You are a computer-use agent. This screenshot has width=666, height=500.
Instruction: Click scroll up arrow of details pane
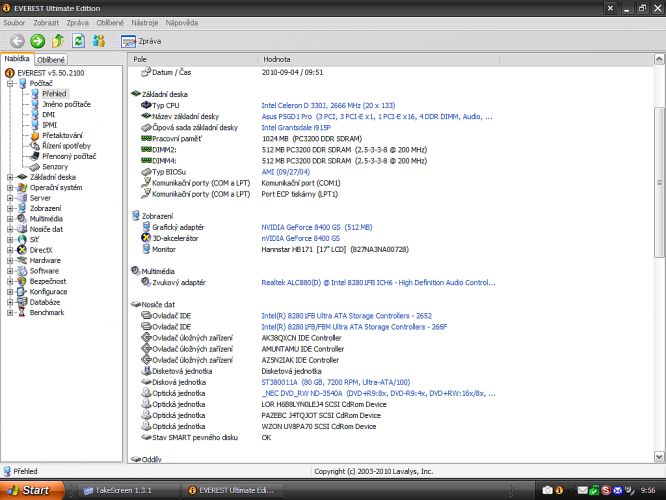point(659,59)
